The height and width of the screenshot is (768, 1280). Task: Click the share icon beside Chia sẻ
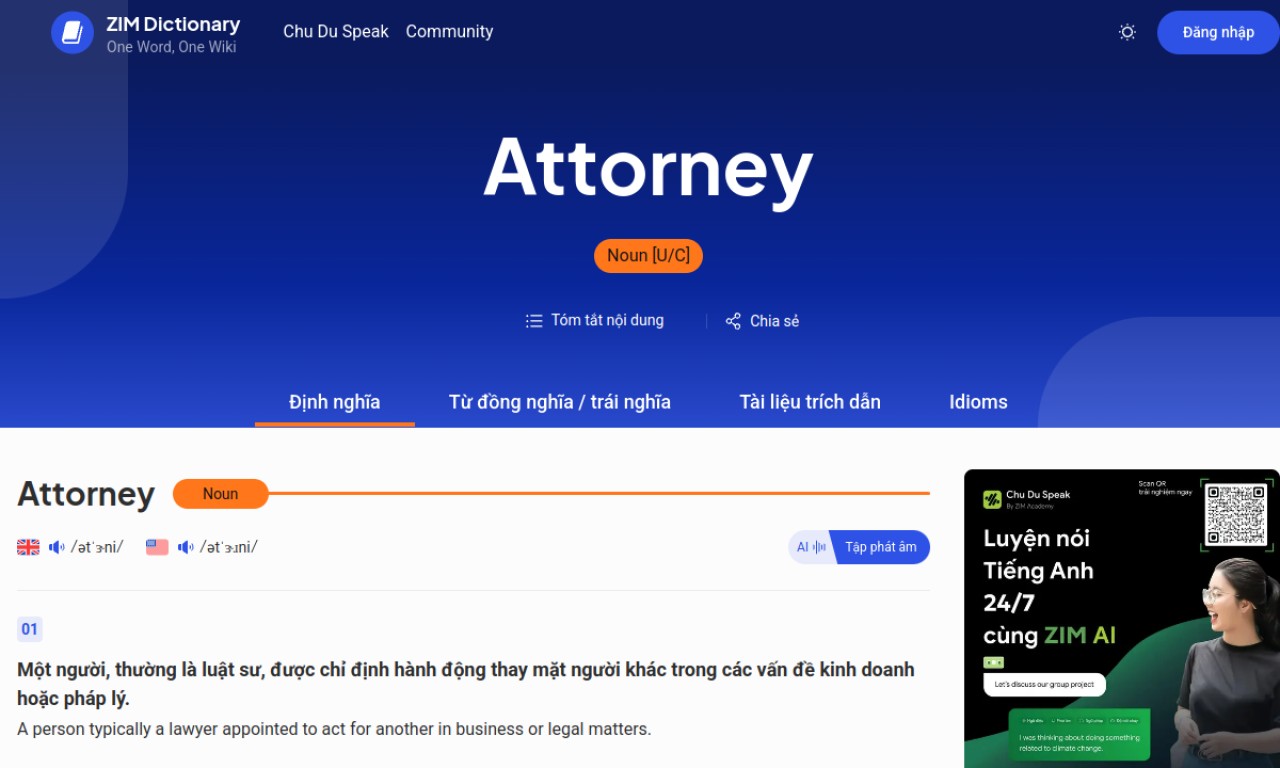[733, 321]
